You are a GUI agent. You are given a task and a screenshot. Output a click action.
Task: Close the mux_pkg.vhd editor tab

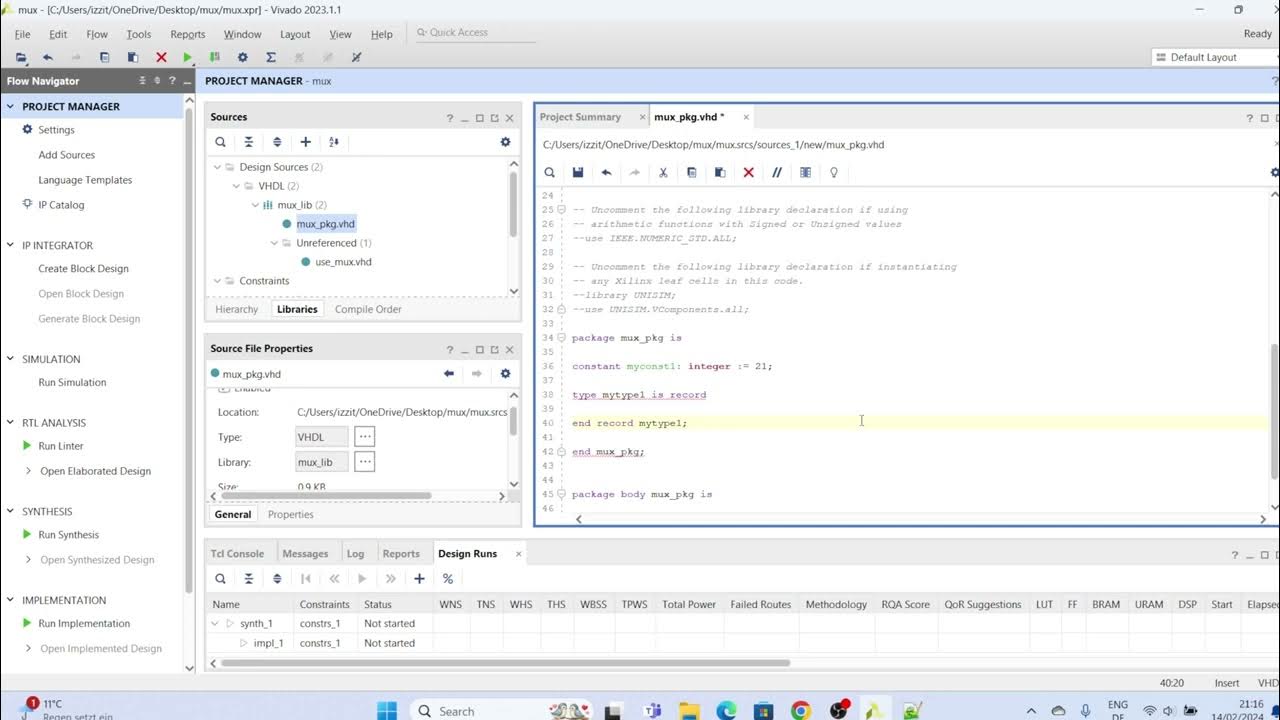coord(746,117)
